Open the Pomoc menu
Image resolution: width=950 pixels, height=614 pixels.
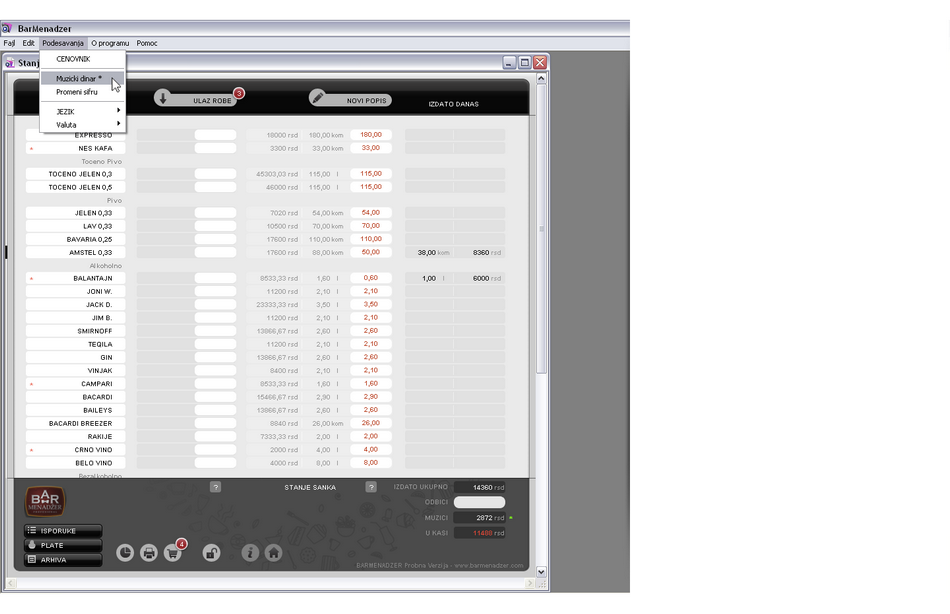pyautogui.click(x=147, y=43)
